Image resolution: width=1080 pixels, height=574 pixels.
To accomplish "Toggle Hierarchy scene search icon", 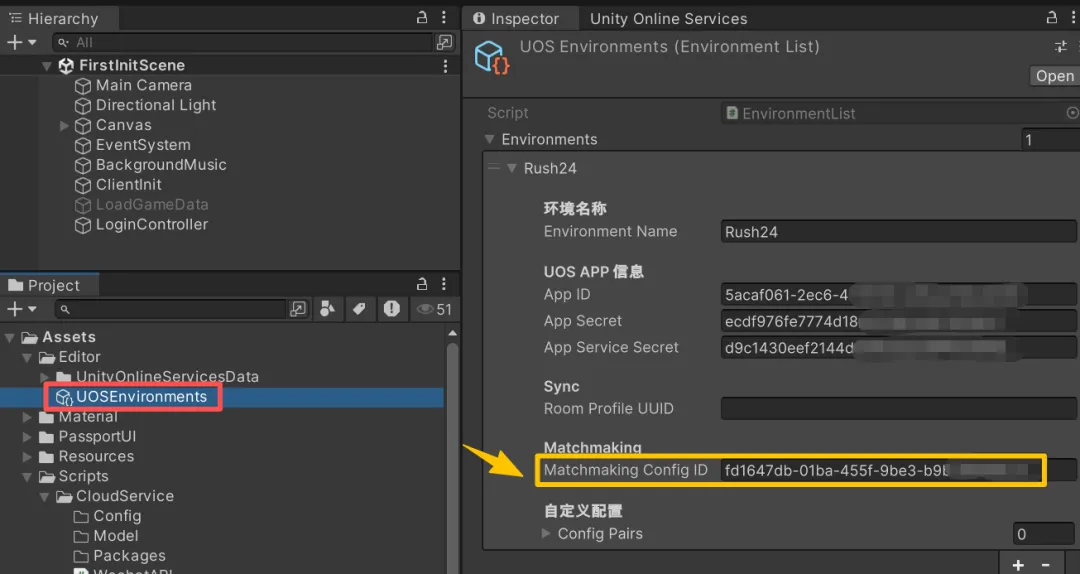I will [445, 43].
